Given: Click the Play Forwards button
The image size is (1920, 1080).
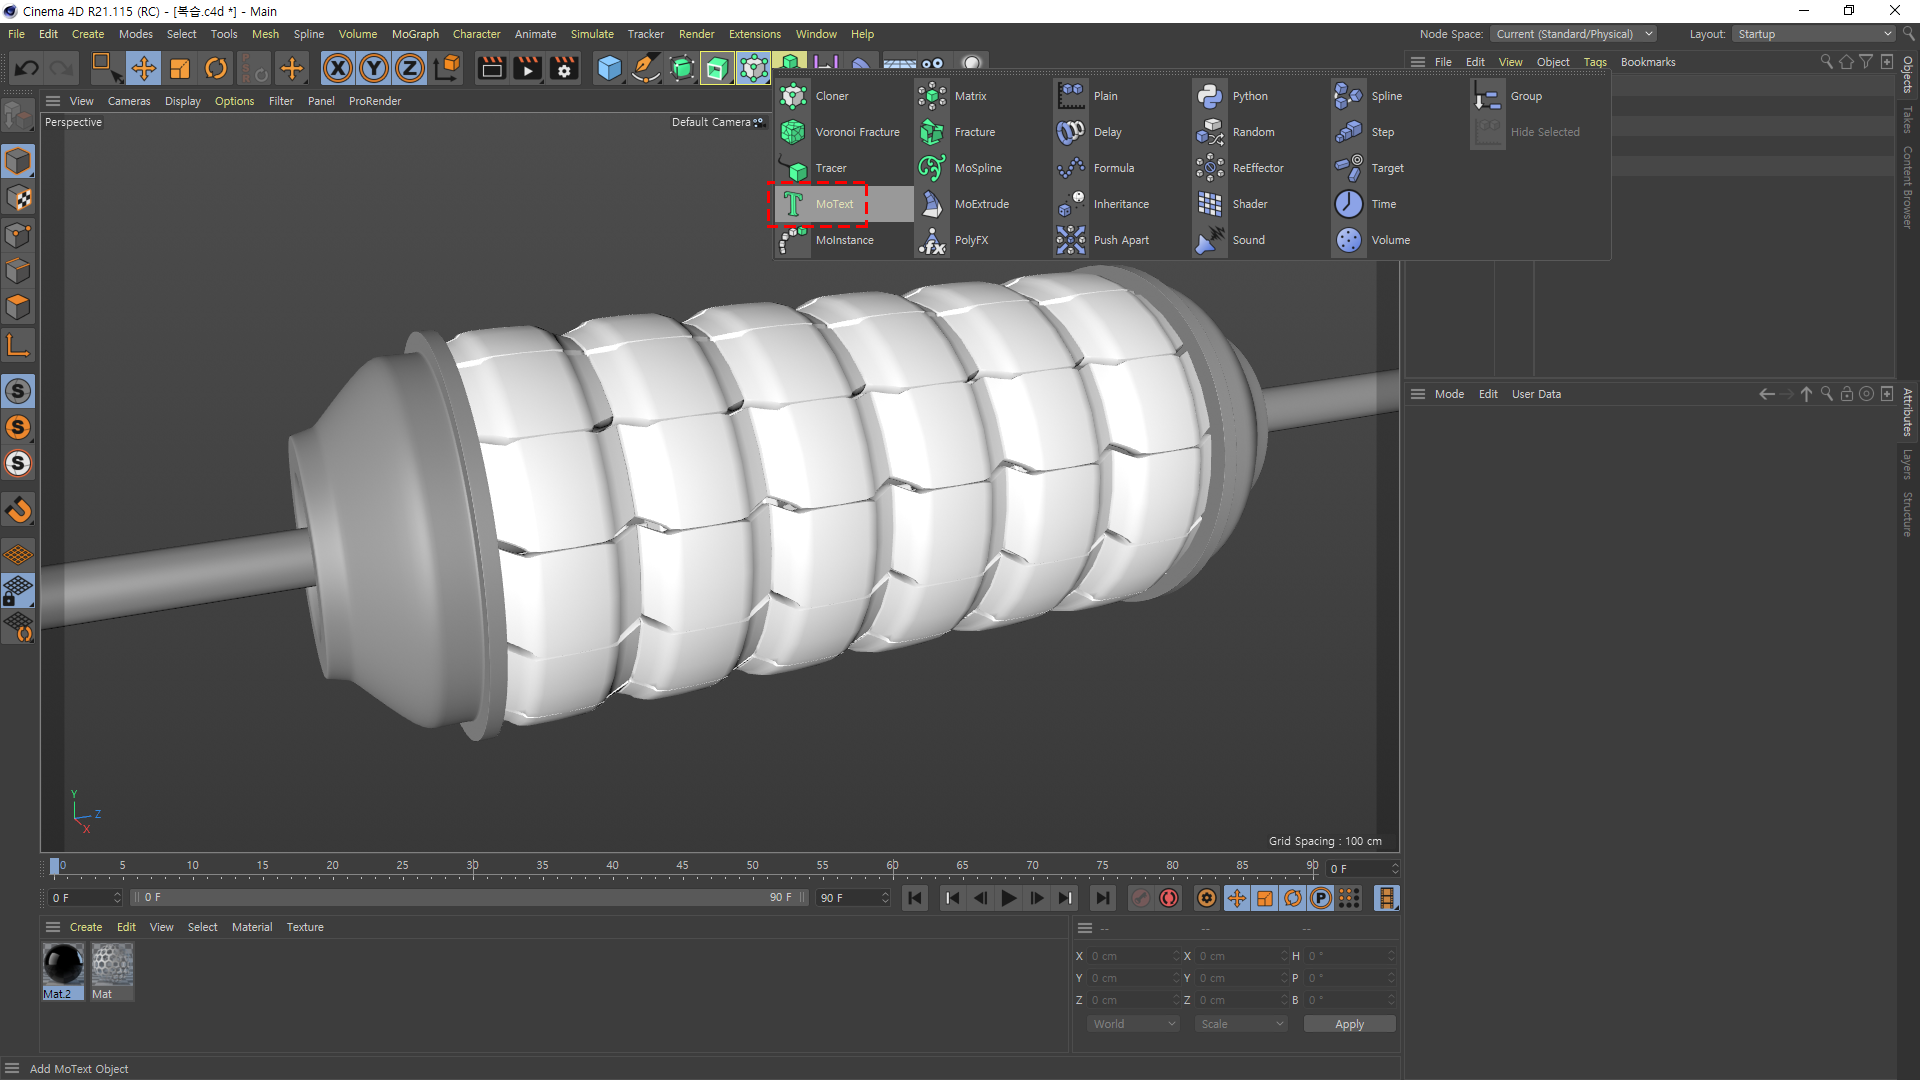Looking at the screenshot, I should point(1009,898).
